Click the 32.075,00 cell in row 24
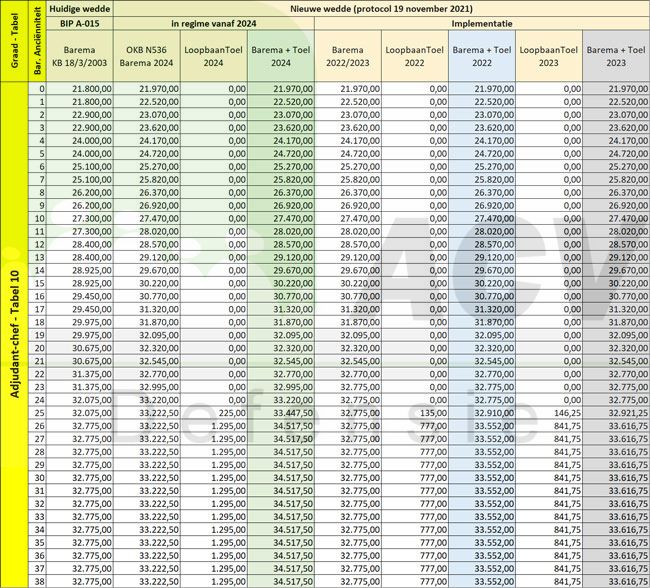Screen dimensions: 650x588 click(80, 400)
